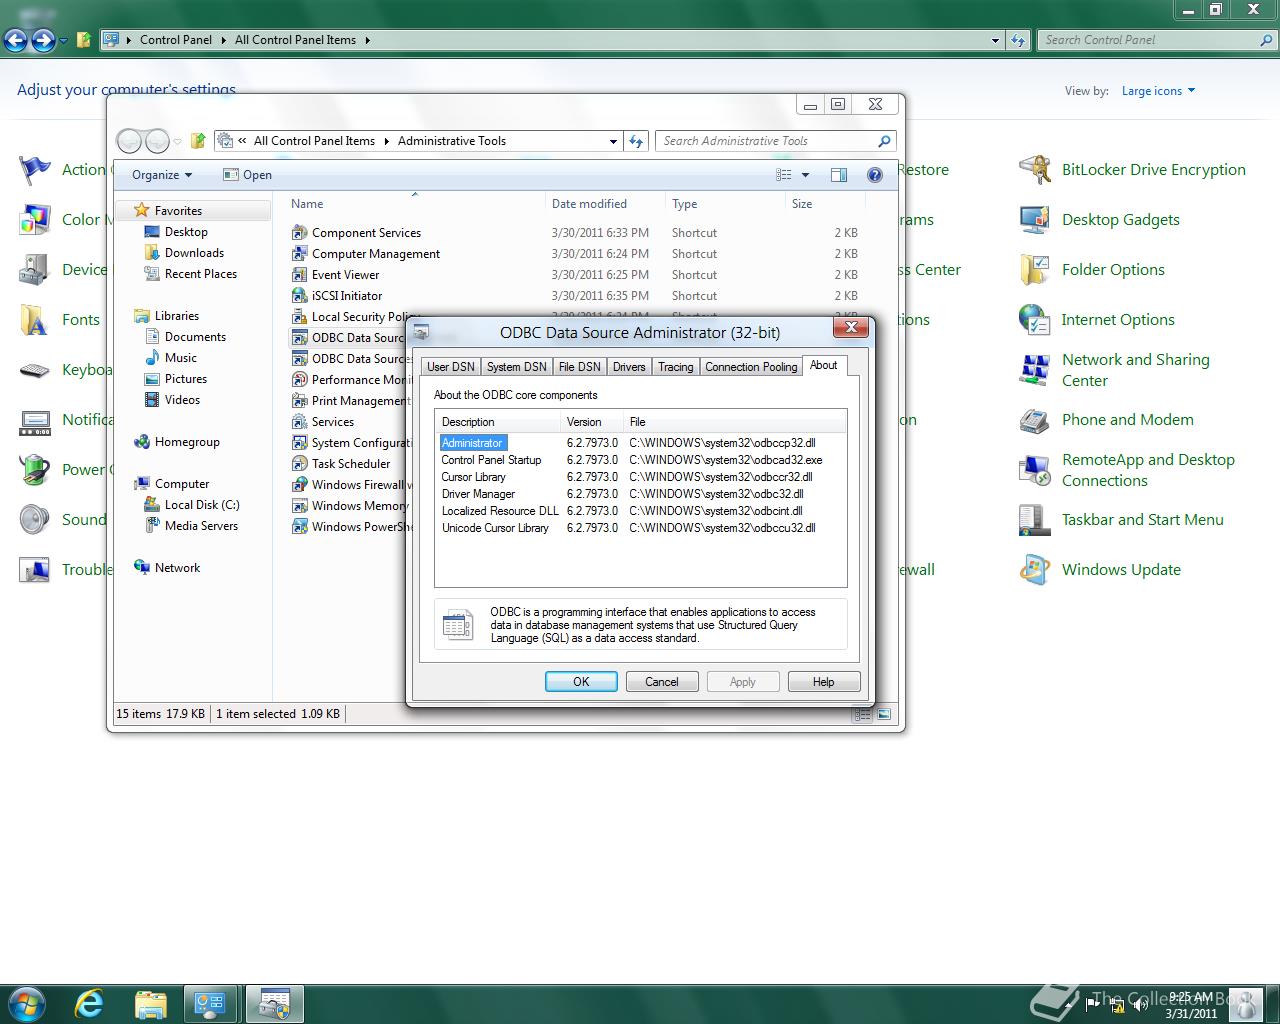Expand the view options dropdown arrow

[805, 175]
